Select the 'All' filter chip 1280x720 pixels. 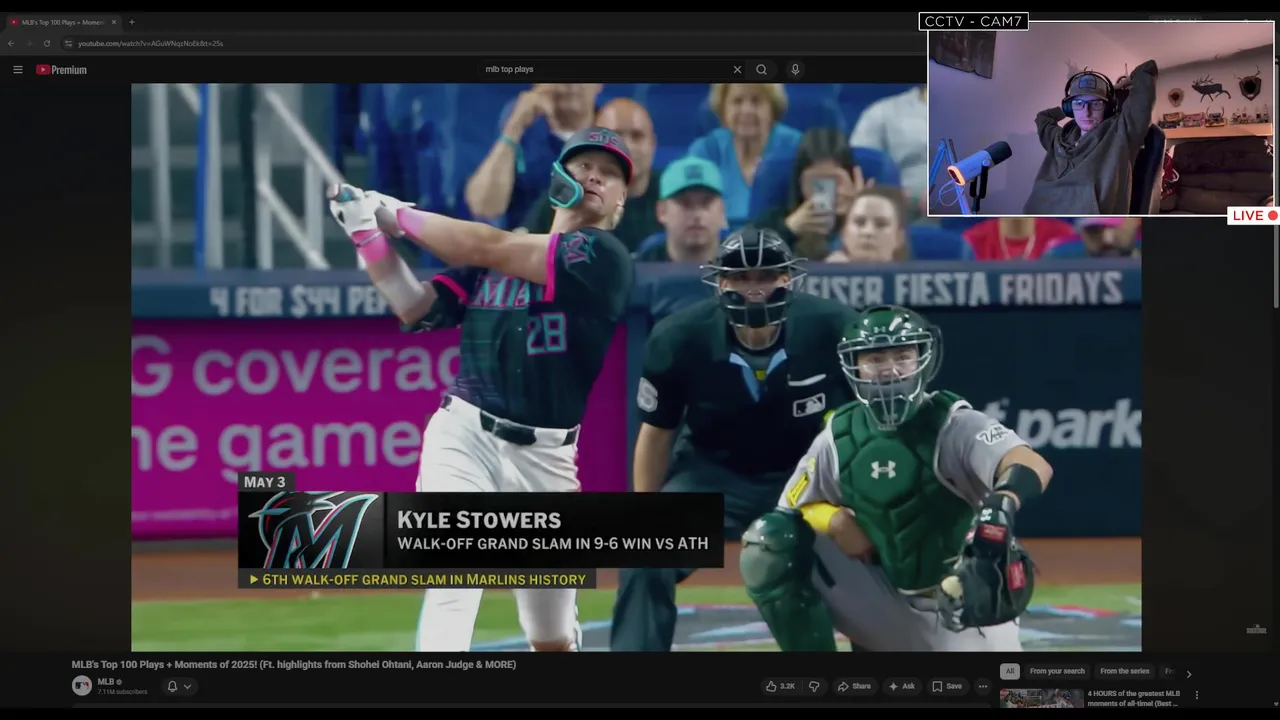[1010, 671]
